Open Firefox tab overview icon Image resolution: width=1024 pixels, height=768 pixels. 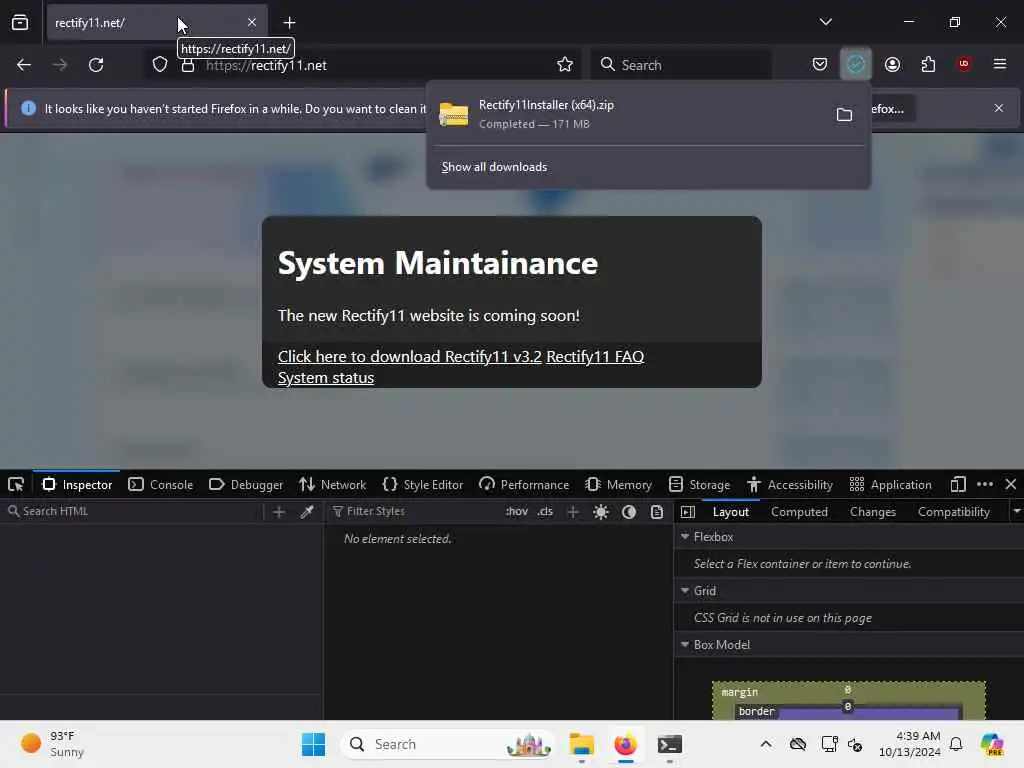(x=20, y=23)
